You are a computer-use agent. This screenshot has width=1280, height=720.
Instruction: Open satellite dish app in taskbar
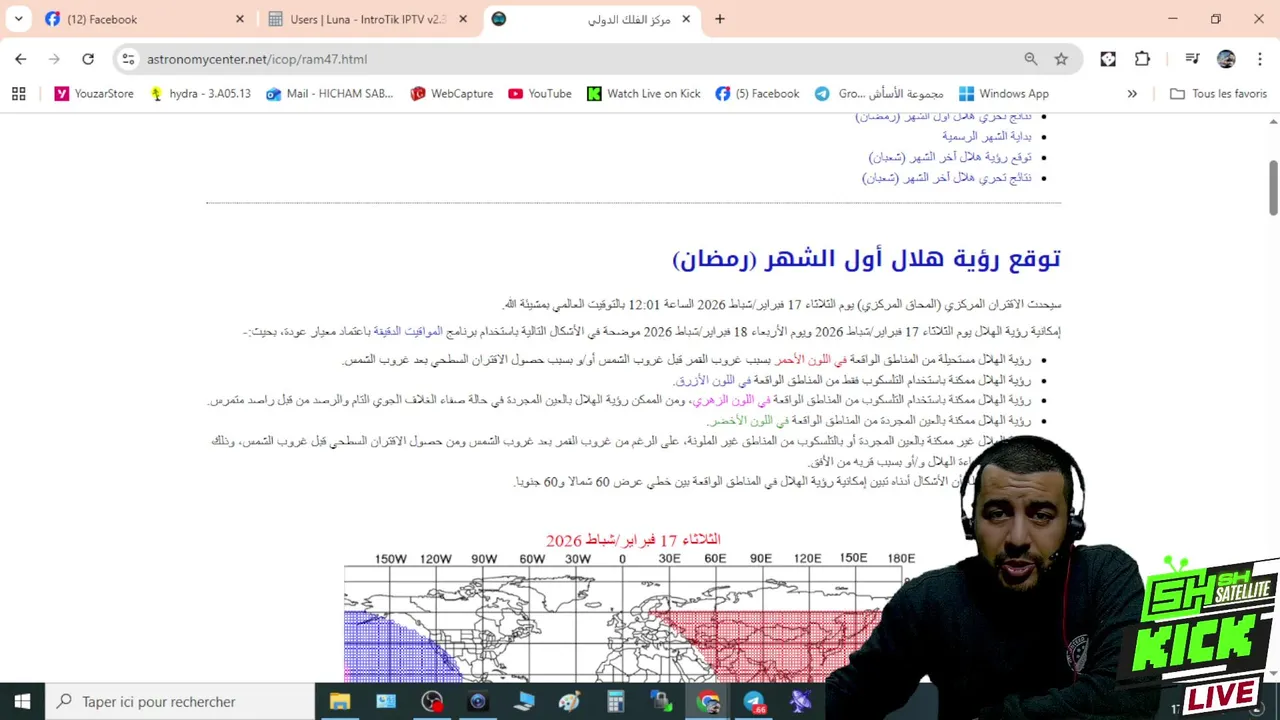[x=800, y=702]
